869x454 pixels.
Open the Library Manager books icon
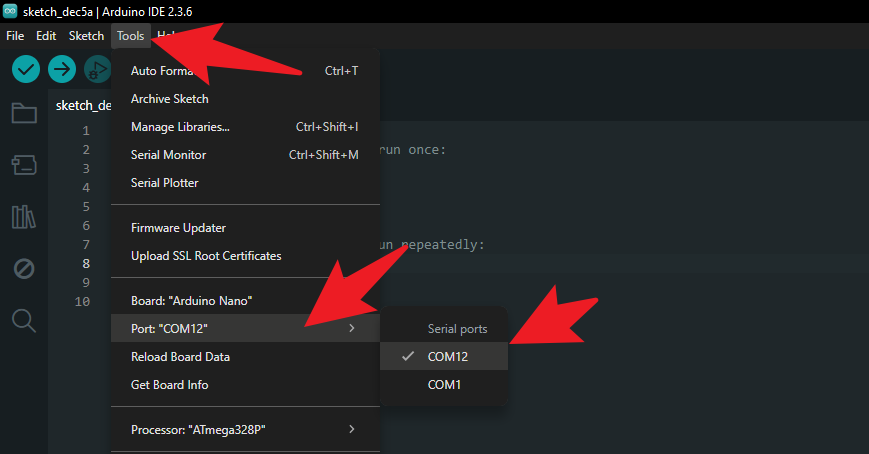point(24,217)
